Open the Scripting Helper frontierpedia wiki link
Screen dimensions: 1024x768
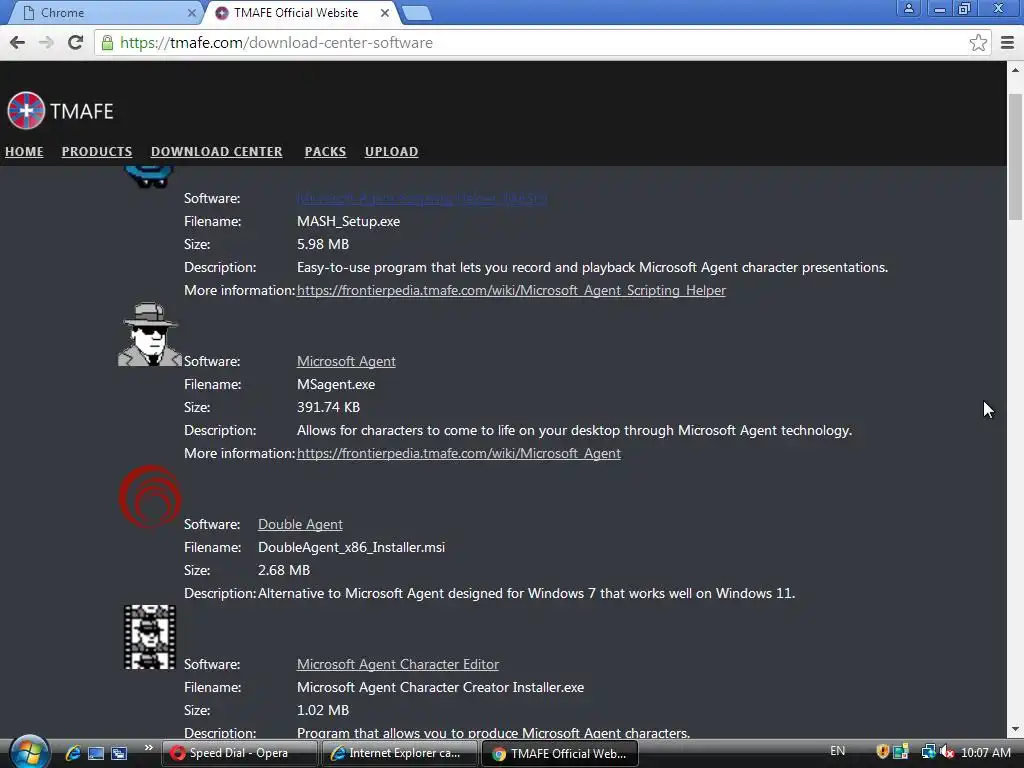(x=511, y=290)
